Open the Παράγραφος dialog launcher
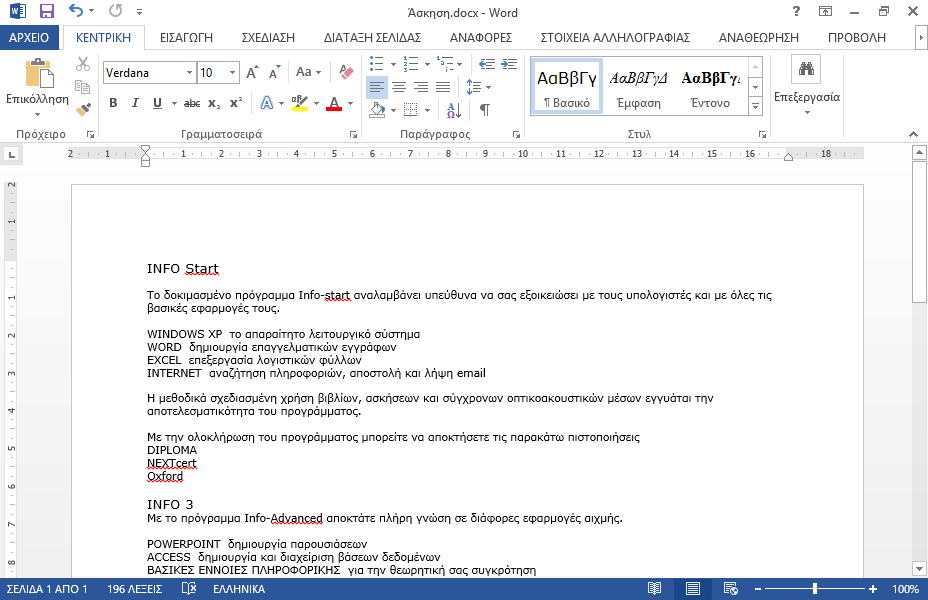This screenshot has width=928, height=600. click(x=516, y=135)
